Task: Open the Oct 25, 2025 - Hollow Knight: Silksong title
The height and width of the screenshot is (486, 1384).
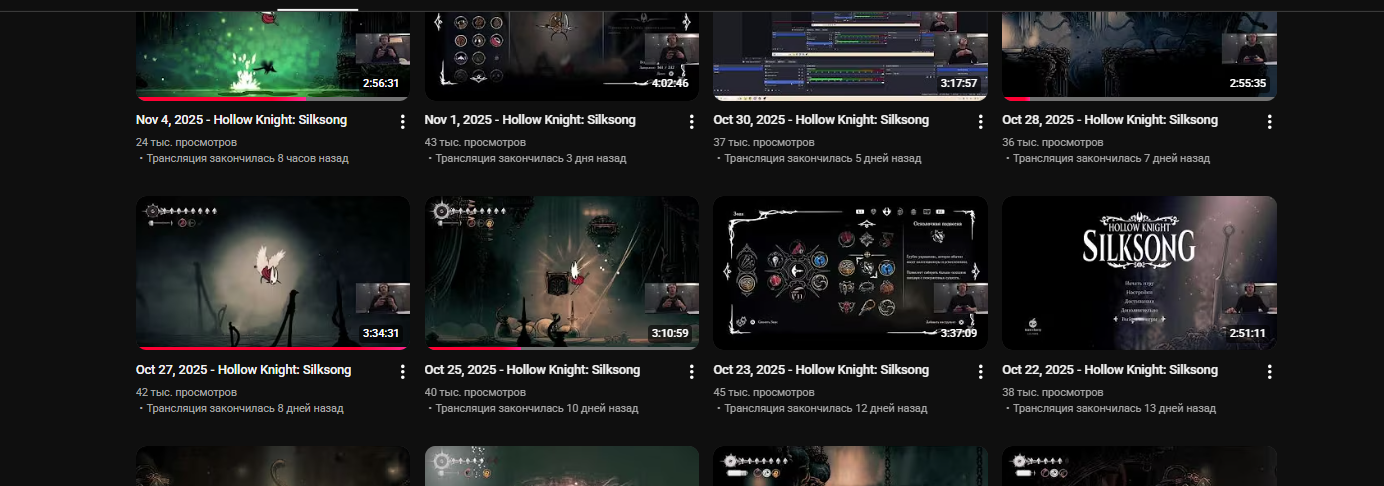Action: (532, 370)
